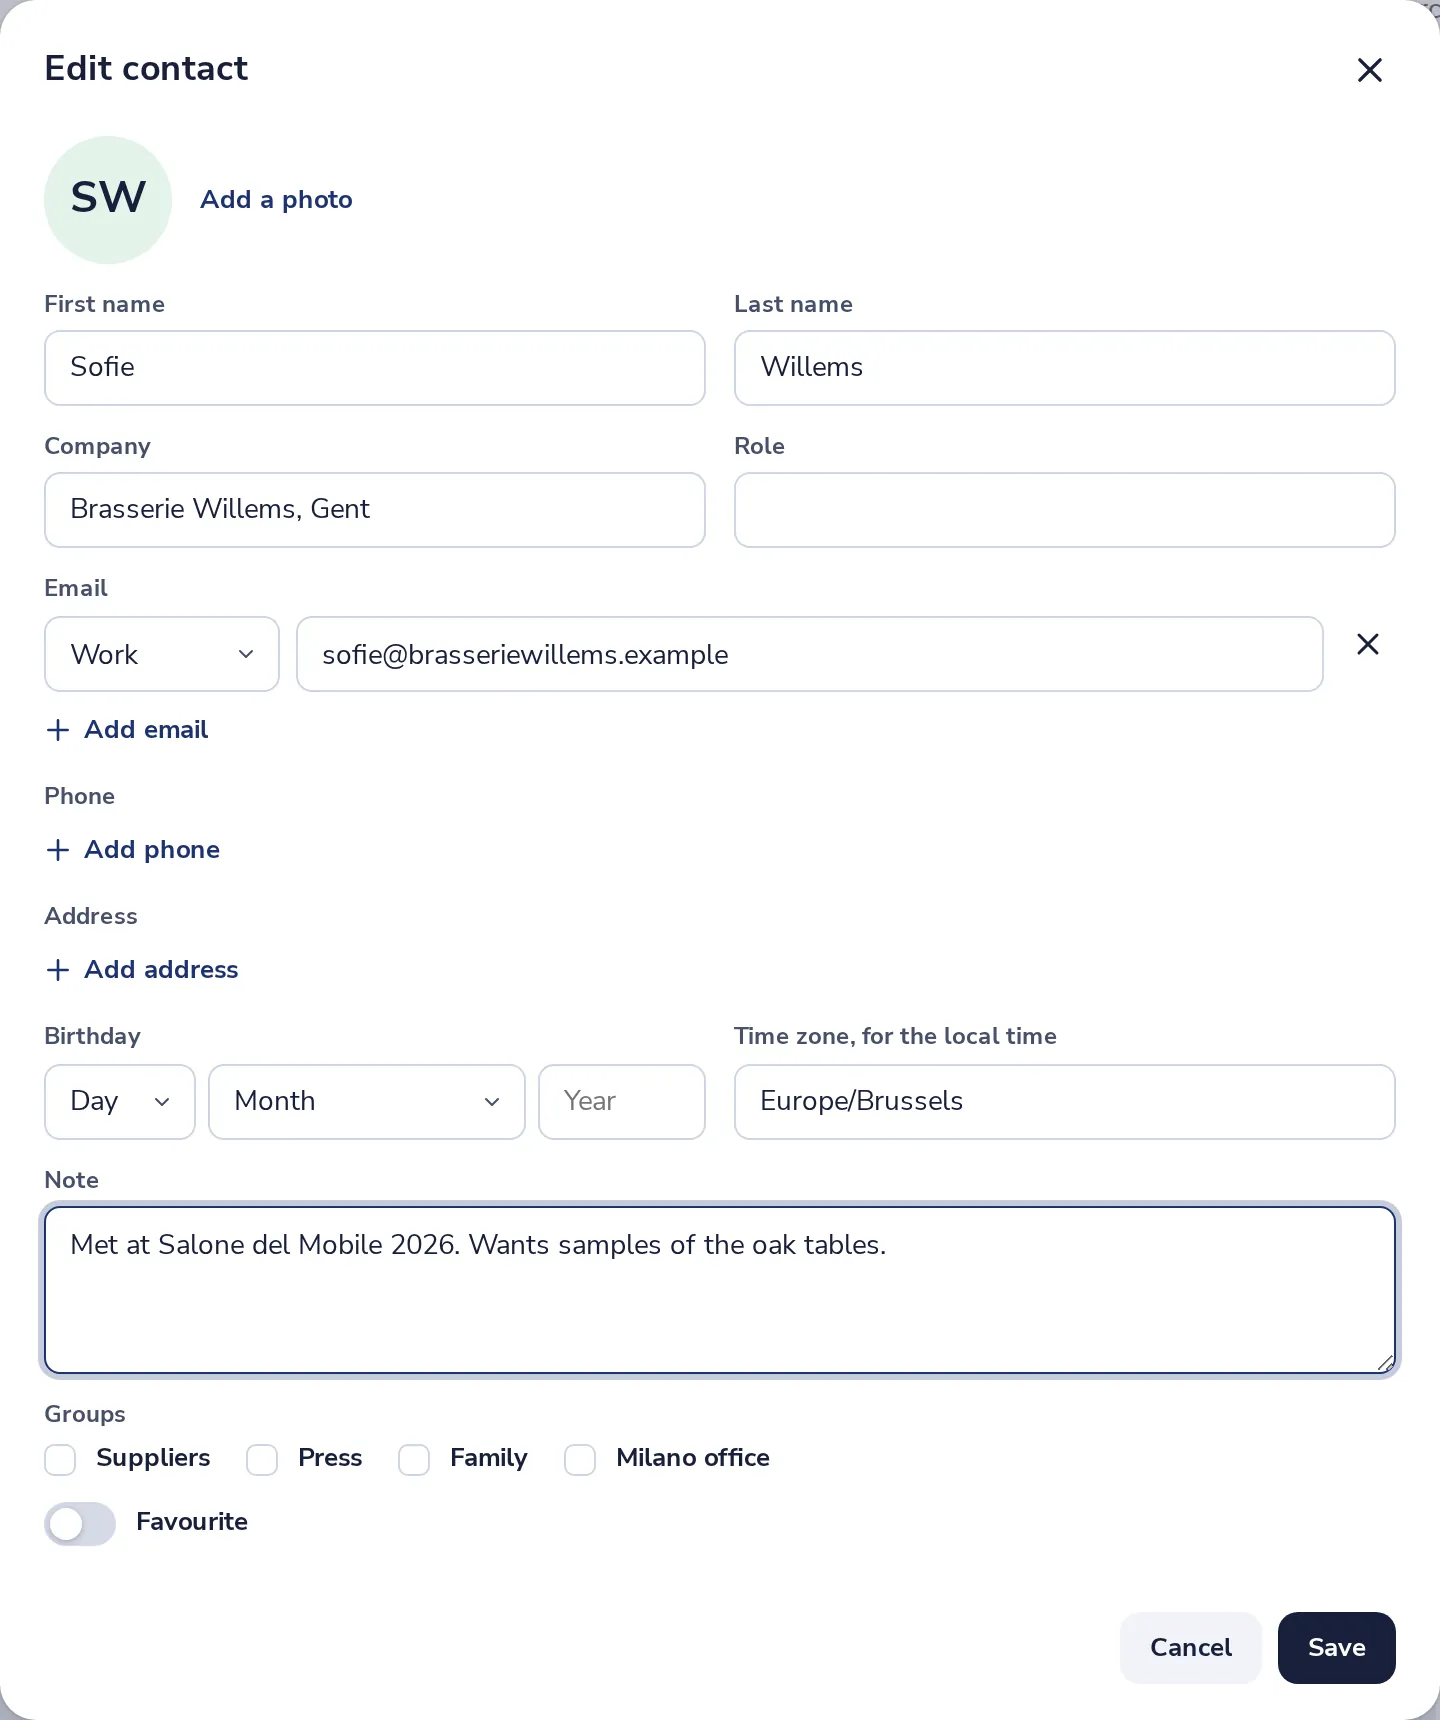Click the plus icon beside Add email
1440x1720 pixels.
click(x=58, y=730)
